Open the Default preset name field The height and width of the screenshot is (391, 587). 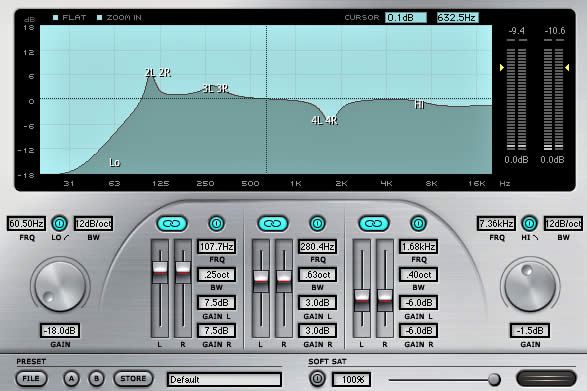(x=224, y=379)
